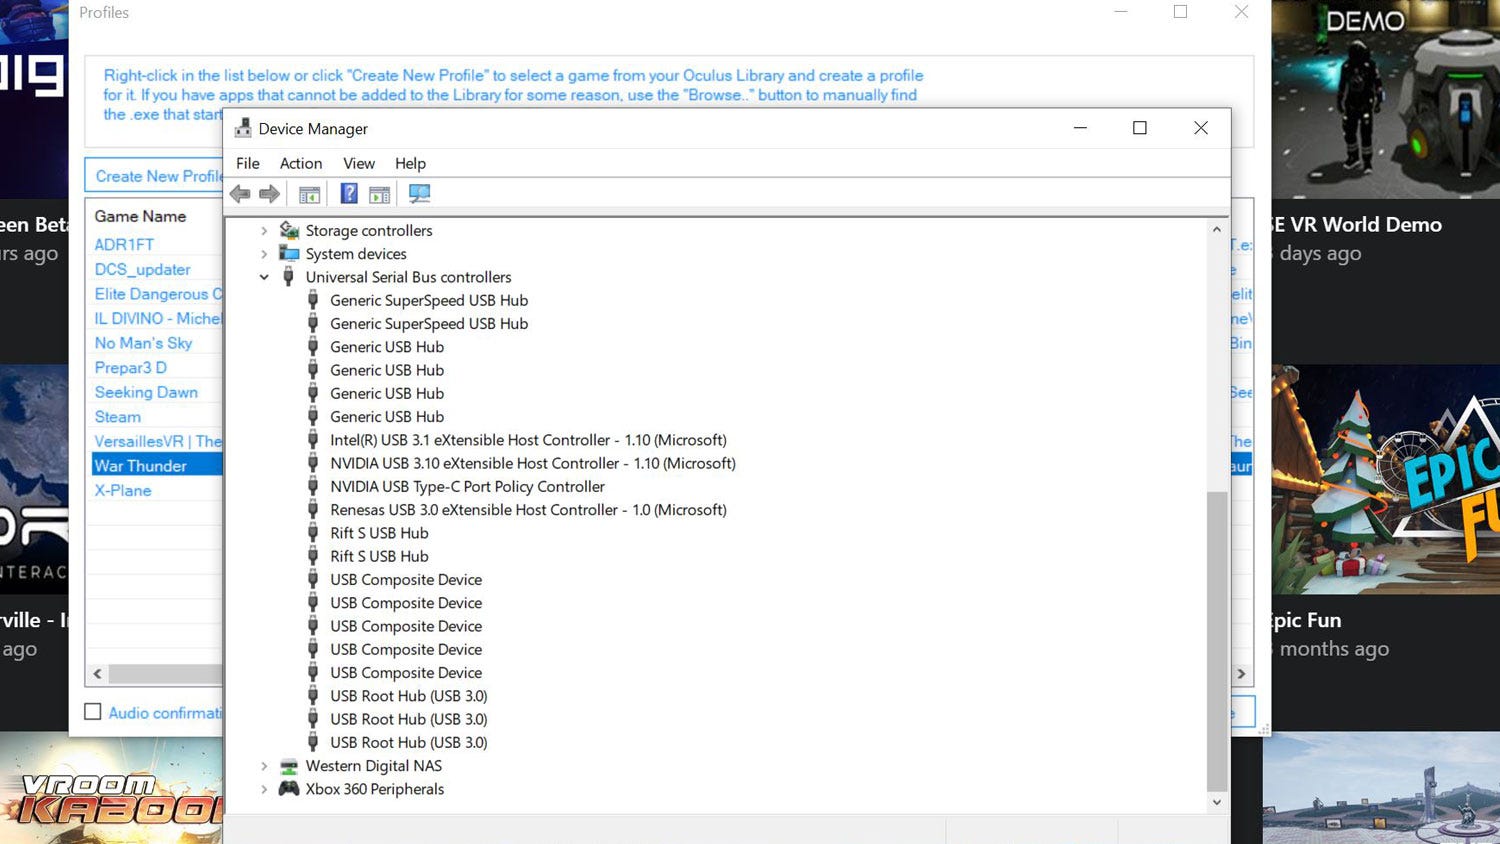Click the Game Name column header
Image resolution: width=1500 pixels, height=844 pixels.
pyautogui.click(x=140, y=216)
